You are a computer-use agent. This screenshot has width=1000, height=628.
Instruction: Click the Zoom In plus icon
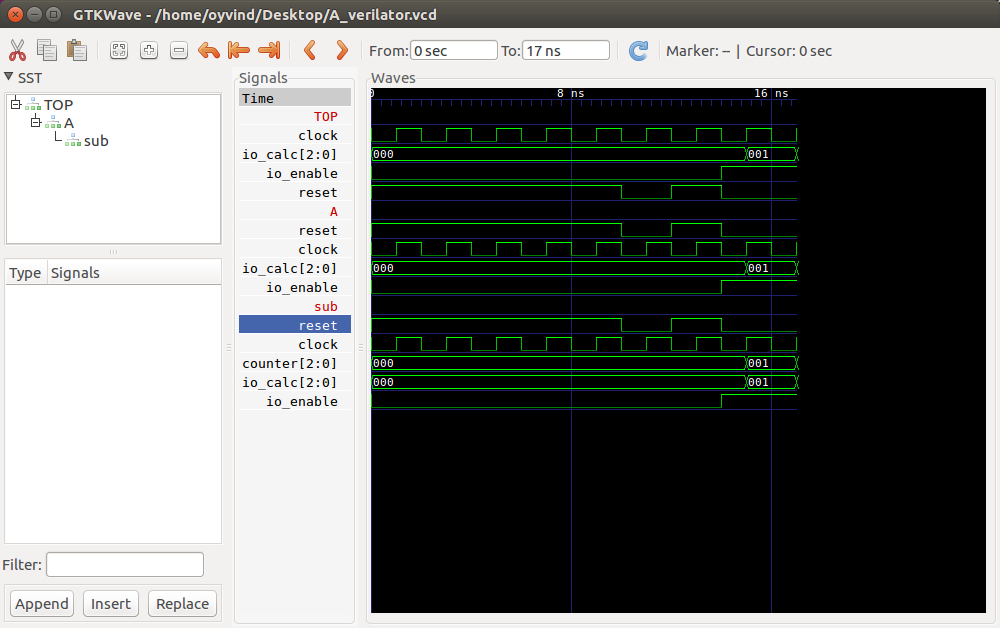point(149,50)
